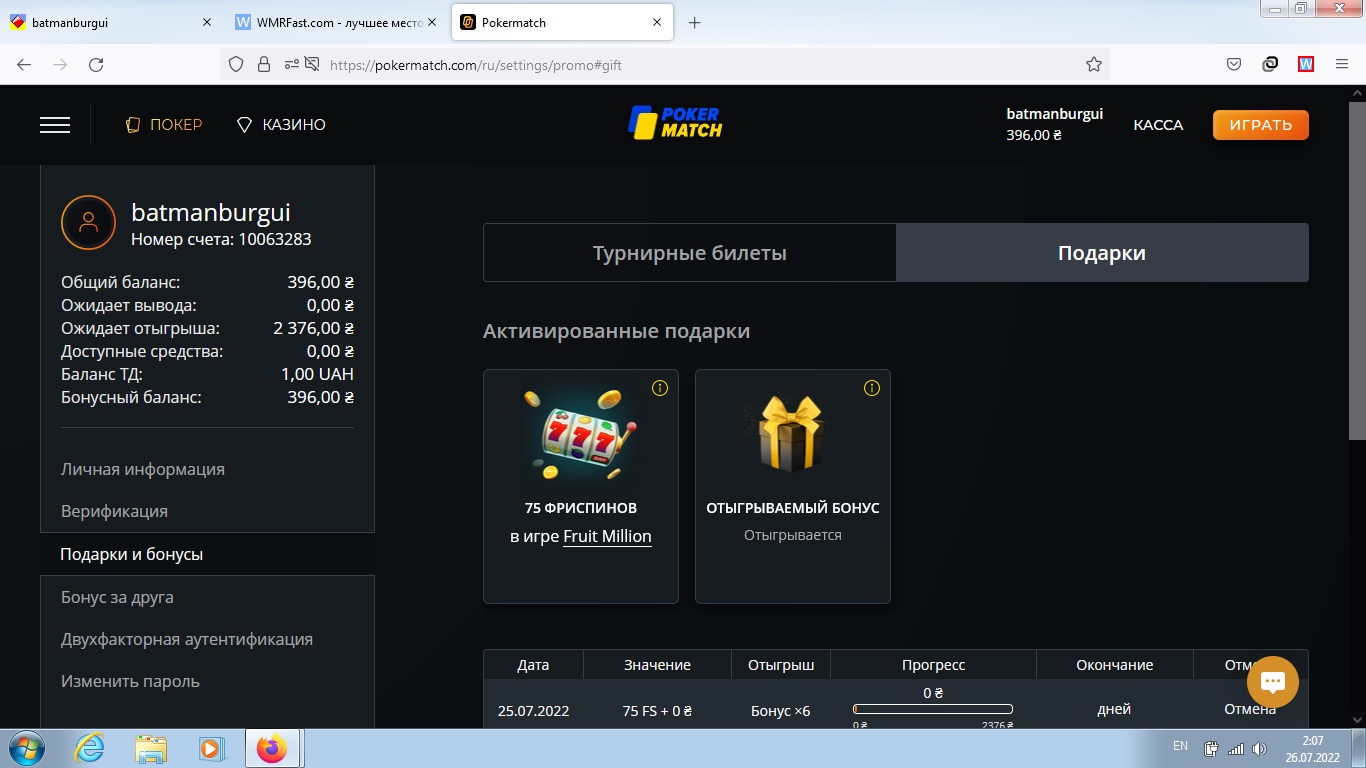This screenshot has height=768, width=1366.
Task: Reload the current page
Action: (96, 64)
